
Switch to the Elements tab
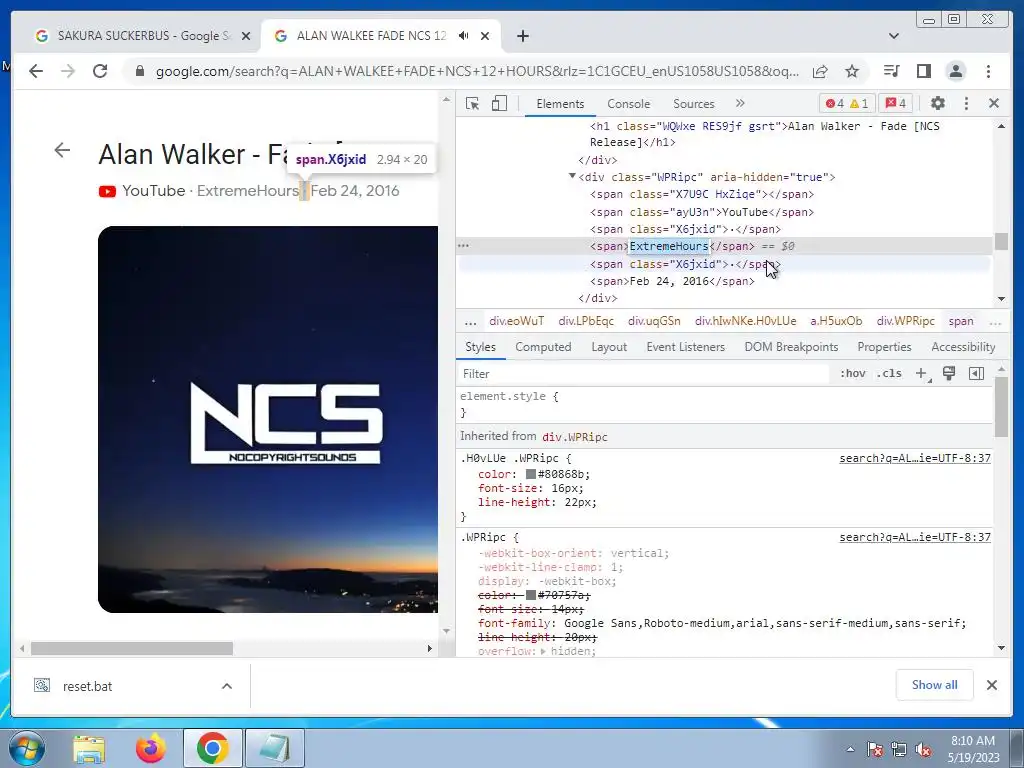(x=560, y=104)
